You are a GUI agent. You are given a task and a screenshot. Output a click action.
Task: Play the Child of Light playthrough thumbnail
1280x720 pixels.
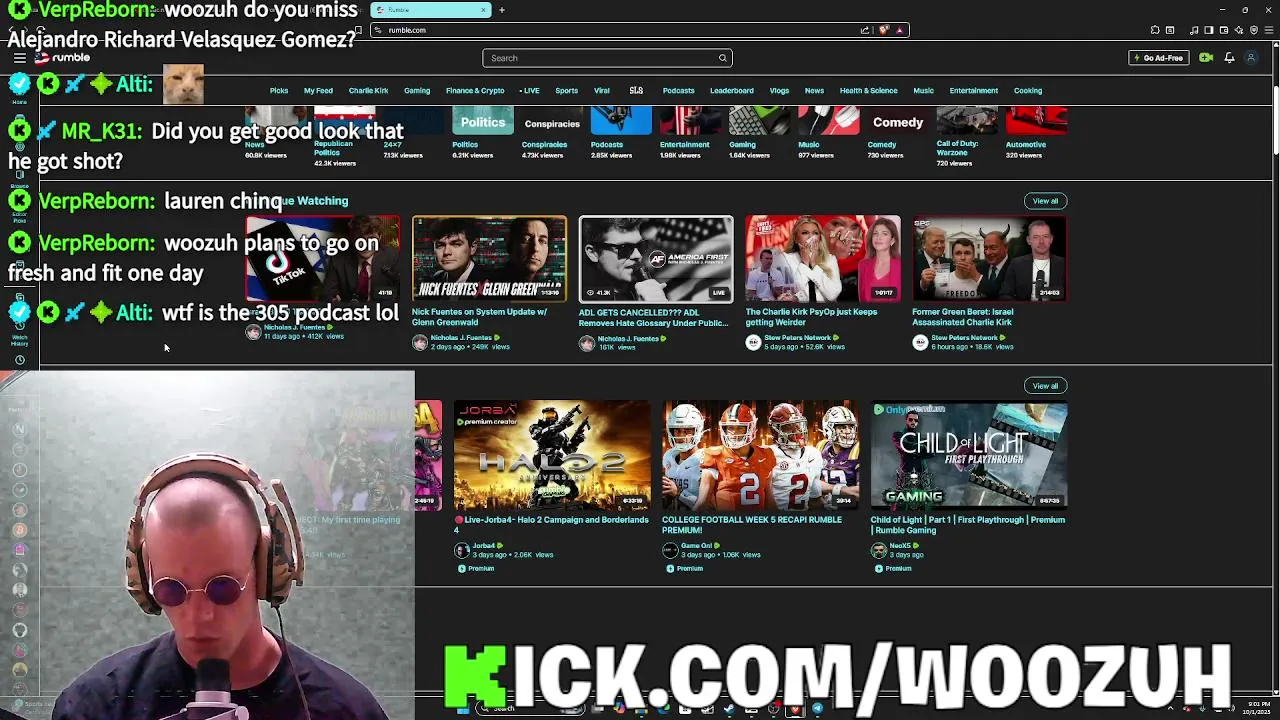968,456
